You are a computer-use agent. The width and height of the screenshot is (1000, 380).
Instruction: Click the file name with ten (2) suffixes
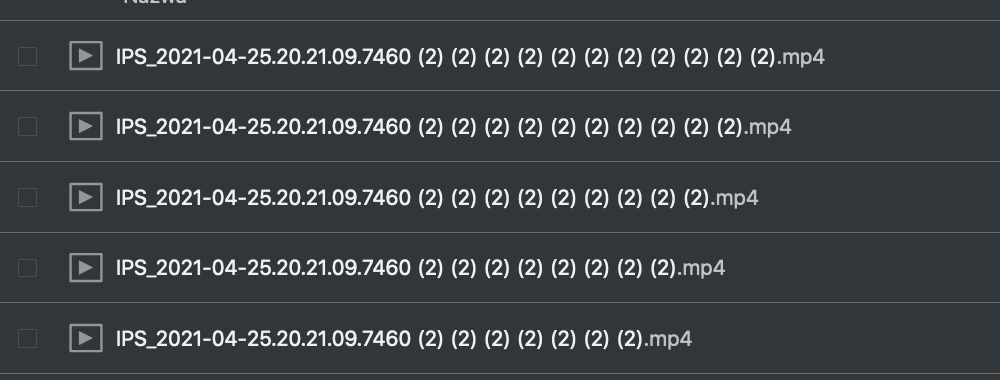[453, 127]
